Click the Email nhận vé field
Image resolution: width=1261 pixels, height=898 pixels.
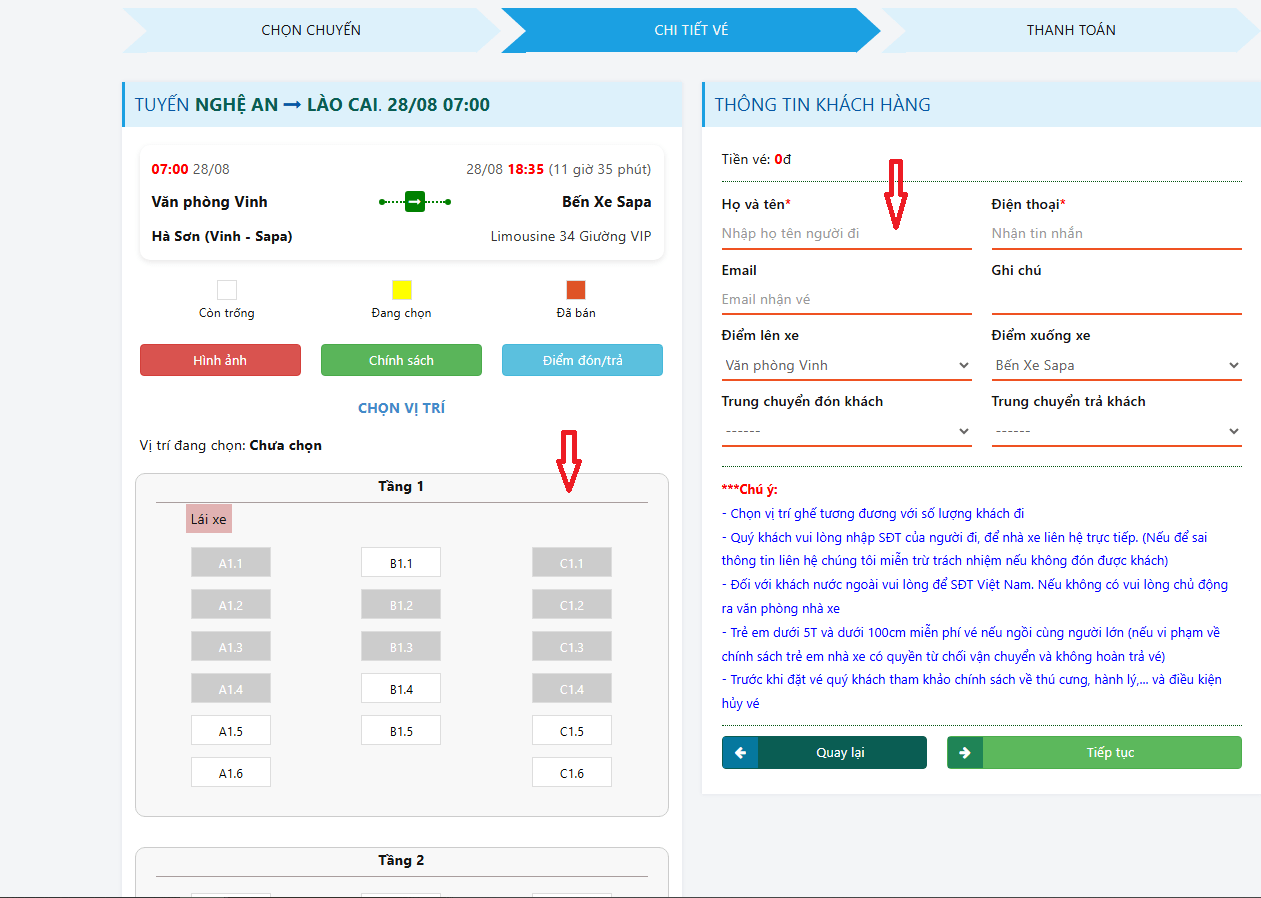(846, 300)
